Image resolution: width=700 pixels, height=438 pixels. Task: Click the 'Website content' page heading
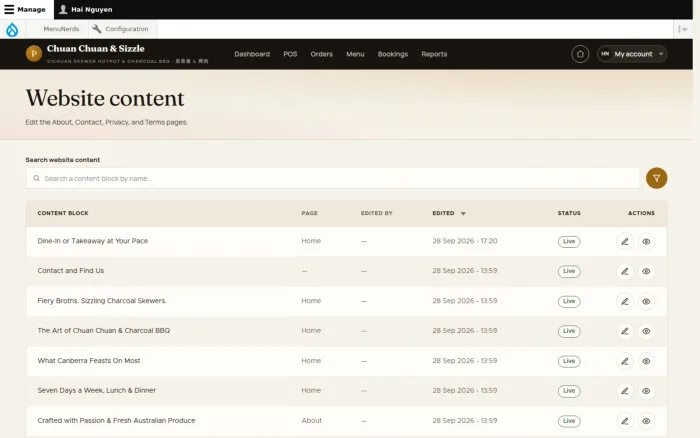(105, 98)
